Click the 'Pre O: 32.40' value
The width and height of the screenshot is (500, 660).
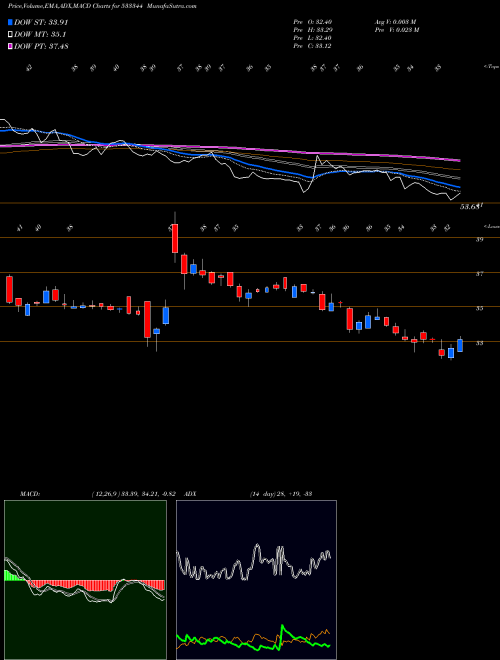click(312, 22)
